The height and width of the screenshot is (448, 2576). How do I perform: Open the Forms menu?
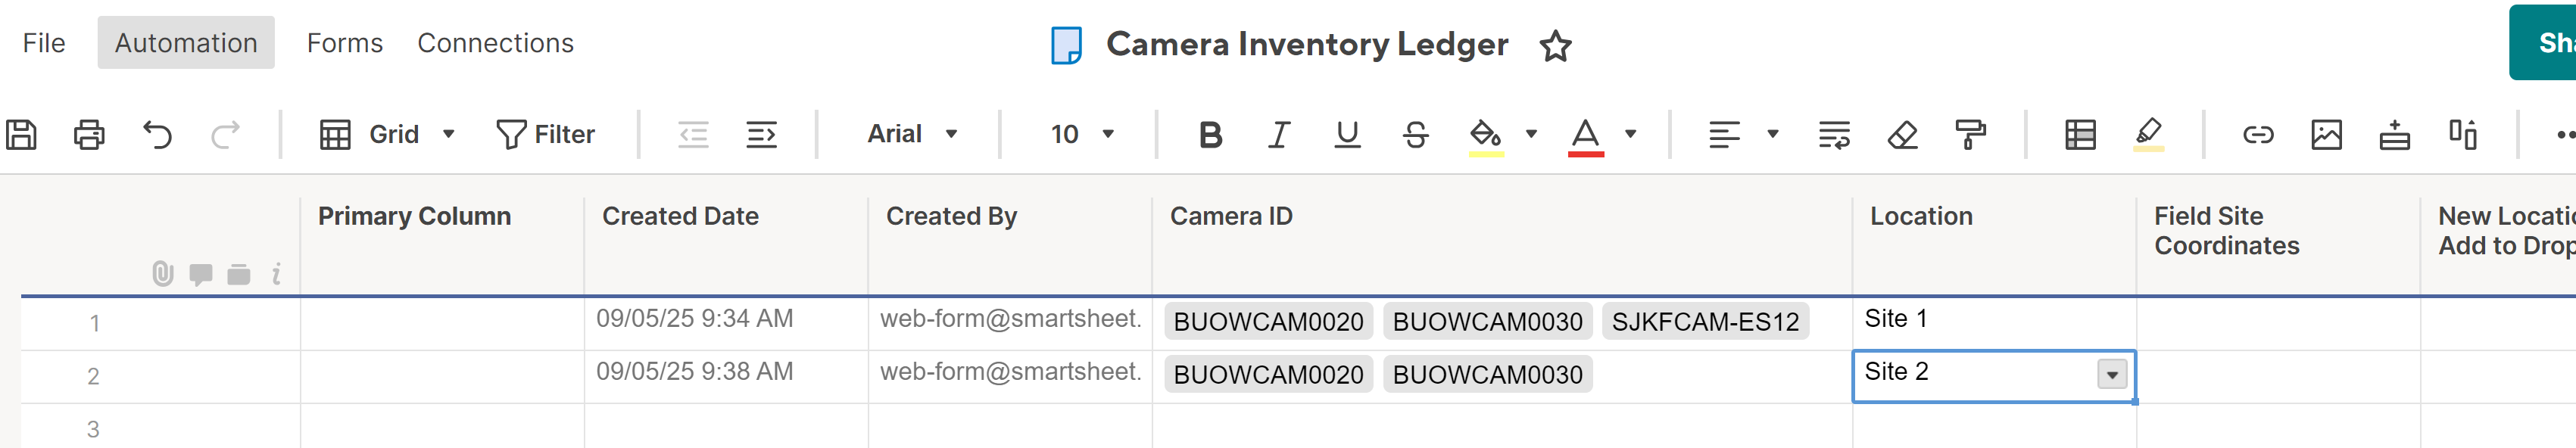coord(344,43)
